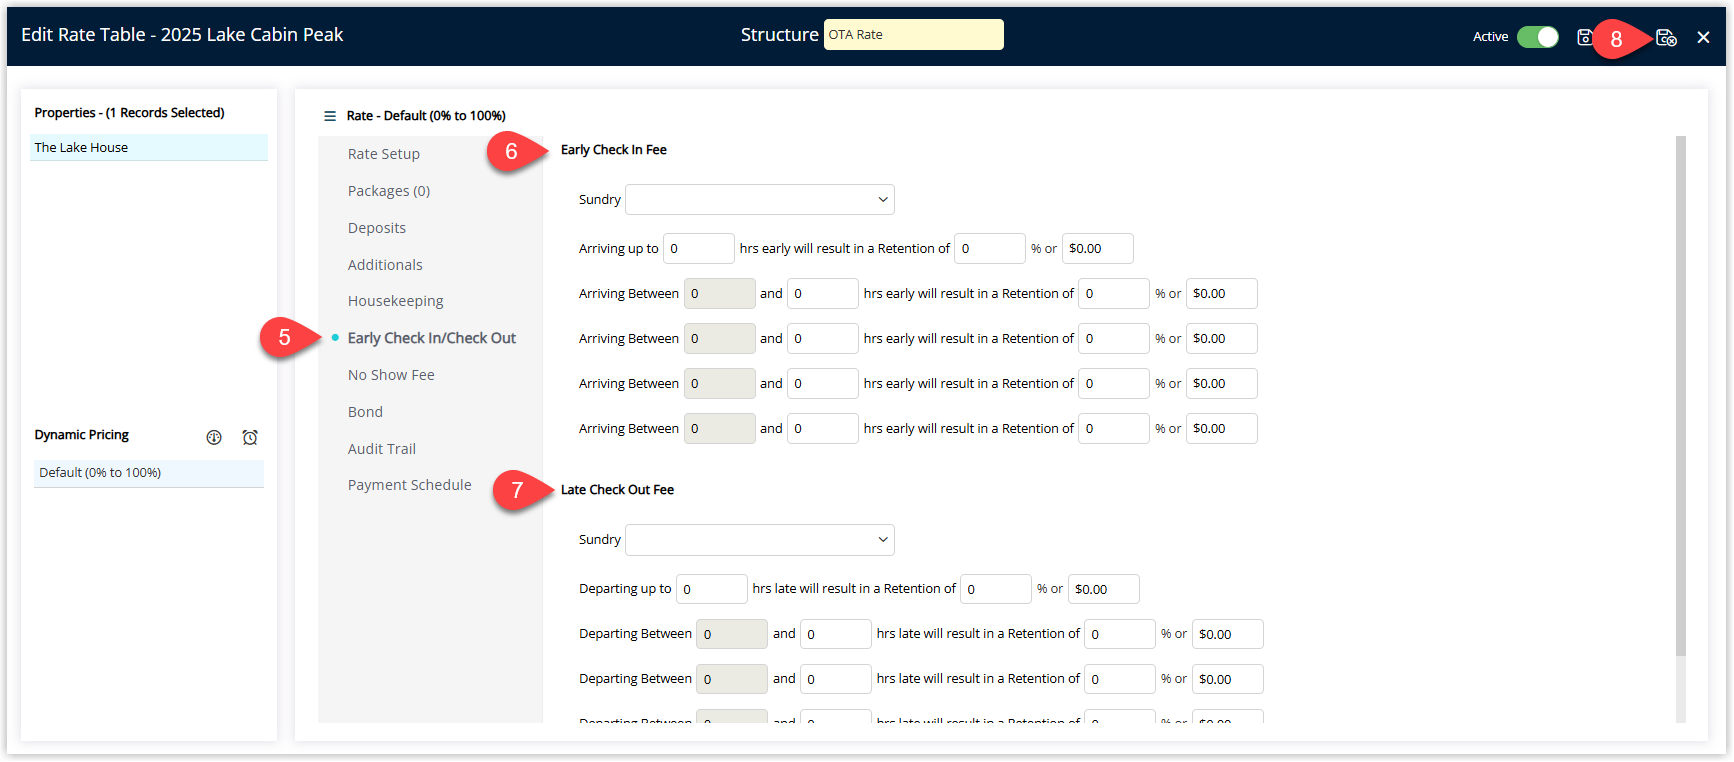Open the Payment Schedule section

tap(410, 485)
